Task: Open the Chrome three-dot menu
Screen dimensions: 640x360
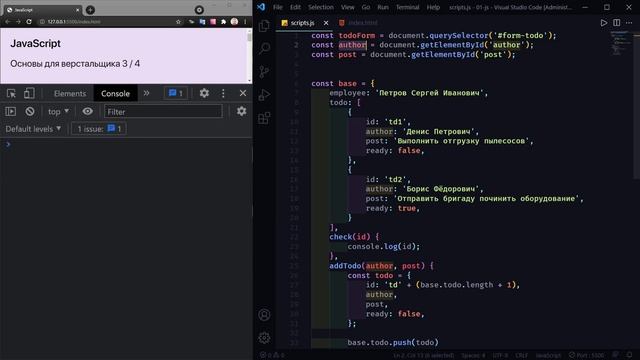Action: (245, 22)
